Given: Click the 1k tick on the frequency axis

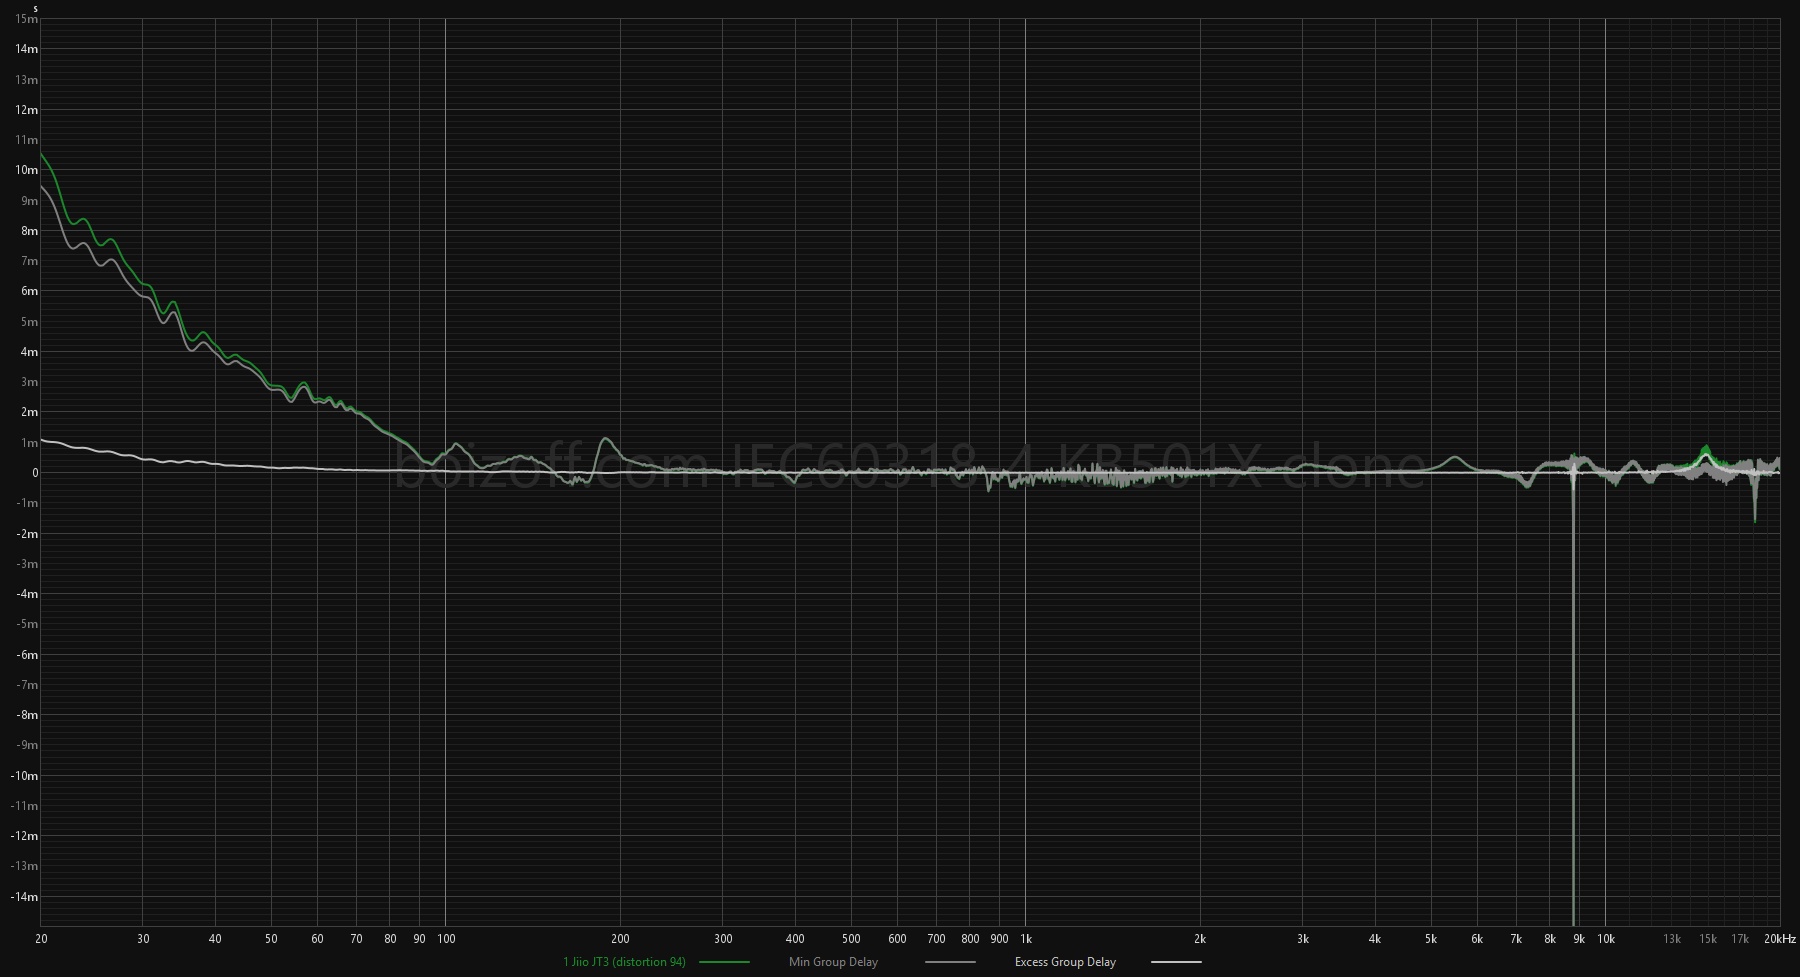Looking at the screenshot, I should tap(1026, 939).
